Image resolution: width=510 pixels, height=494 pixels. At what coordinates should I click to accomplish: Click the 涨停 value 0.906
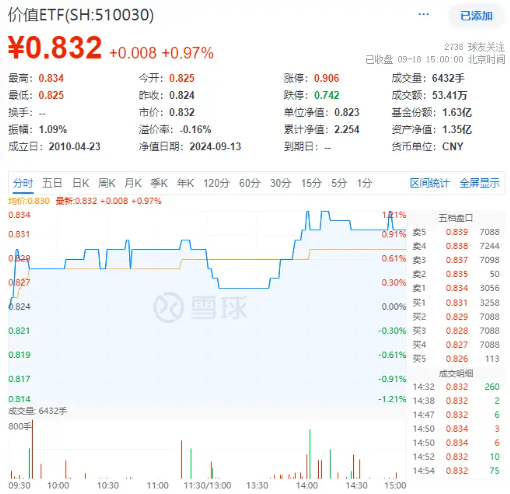tap(326, 78)
